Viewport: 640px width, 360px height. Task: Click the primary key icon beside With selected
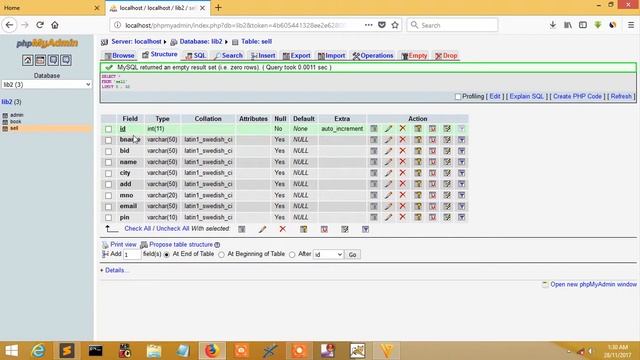tap(303, 229)
